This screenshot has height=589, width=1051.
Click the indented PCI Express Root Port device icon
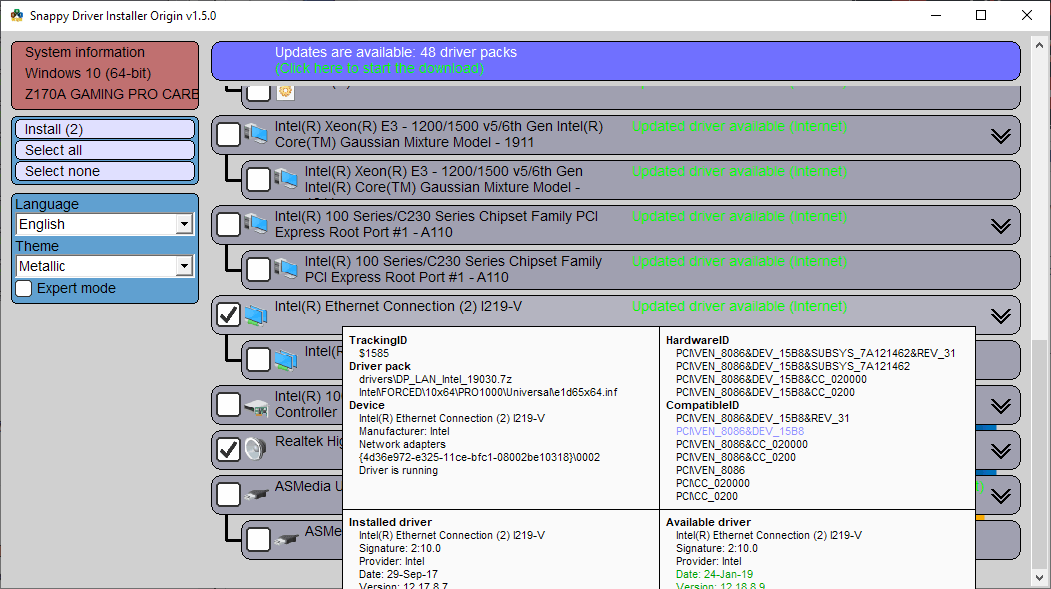(286, 269)
